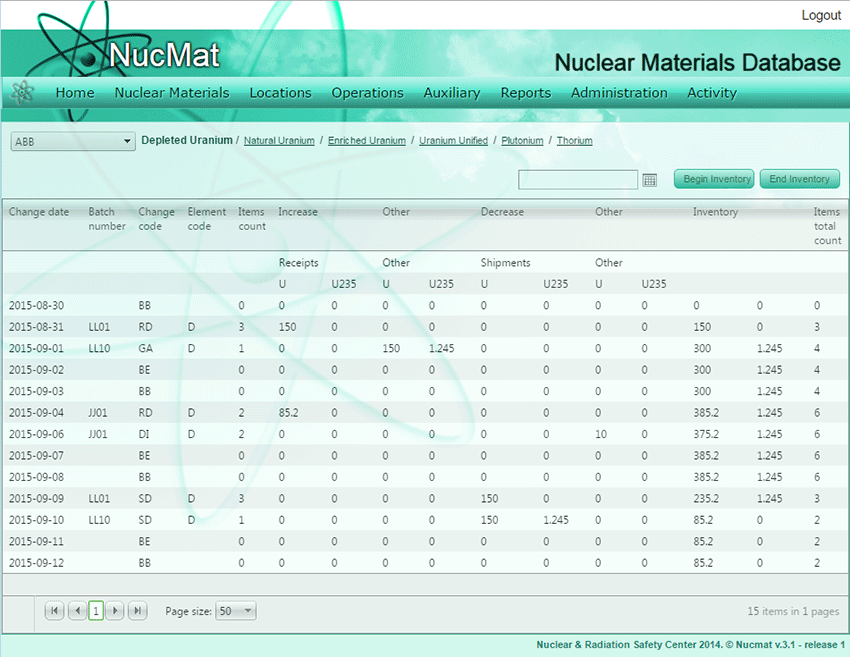
Task: Open the Nuclear Materials menu
Action: coord(172,93)
